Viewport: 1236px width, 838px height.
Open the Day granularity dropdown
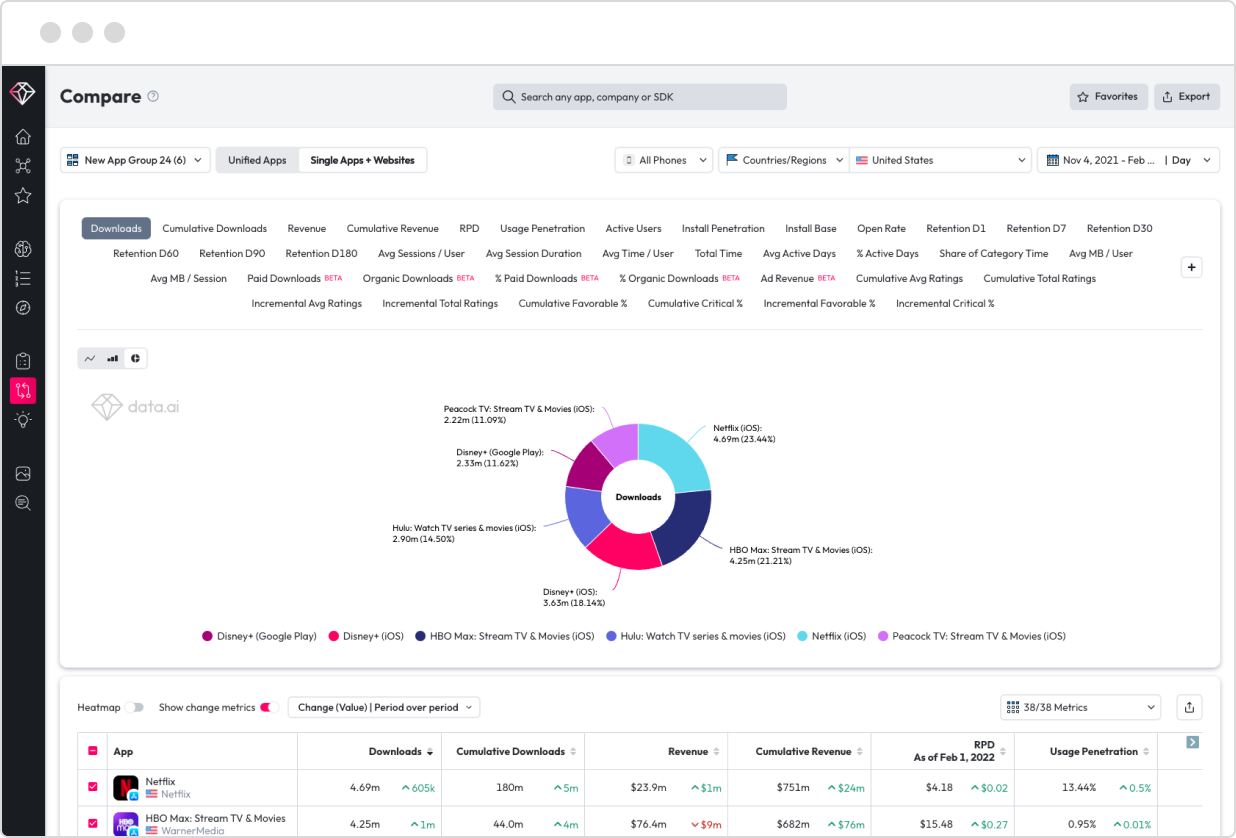pos(1192,160)
